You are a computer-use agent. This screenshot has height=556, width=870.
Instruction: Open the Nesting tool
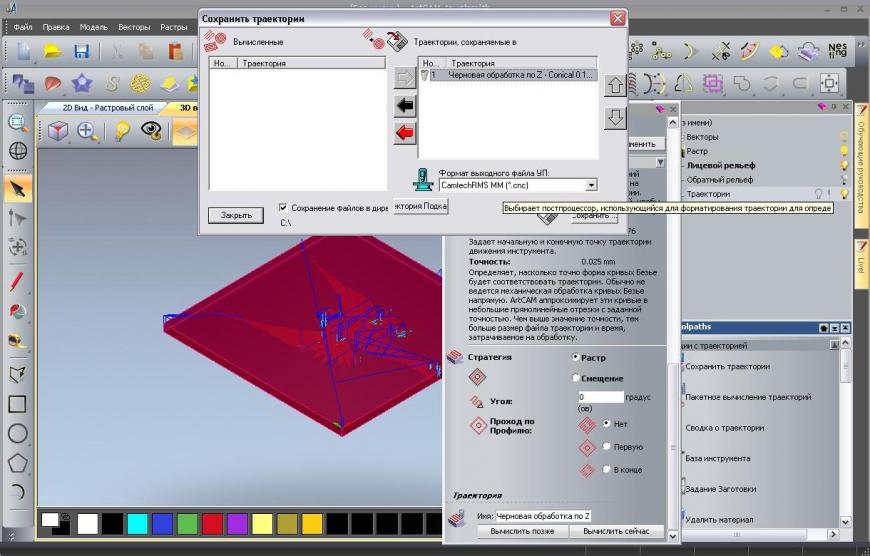click(x=837, y=52)
